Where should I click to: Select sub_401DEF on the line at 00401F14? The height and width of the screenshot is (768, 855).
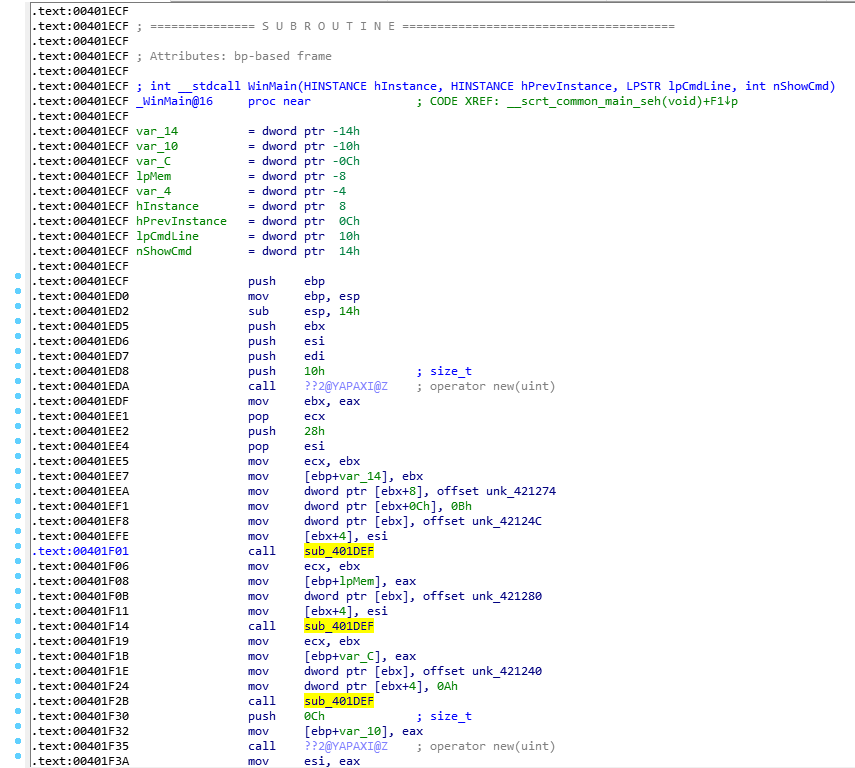click(x=339, y=626)
